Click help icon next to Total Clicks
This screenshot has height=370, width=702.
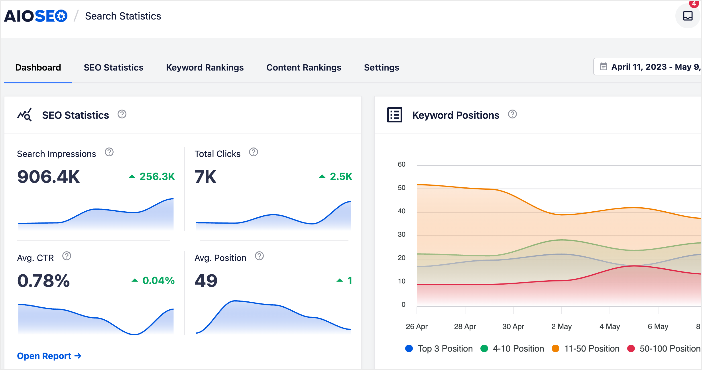[x=253, y=152]
